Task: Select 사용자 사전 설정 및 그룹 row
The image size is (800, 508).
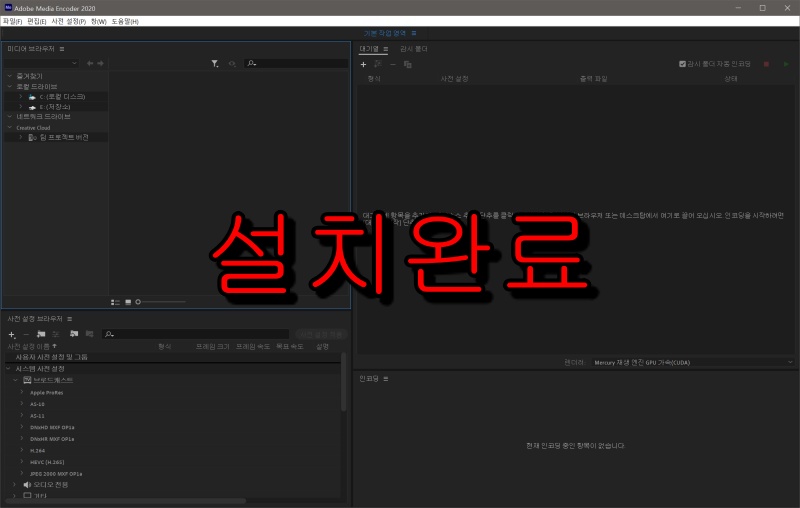Action: pos(172,357)
